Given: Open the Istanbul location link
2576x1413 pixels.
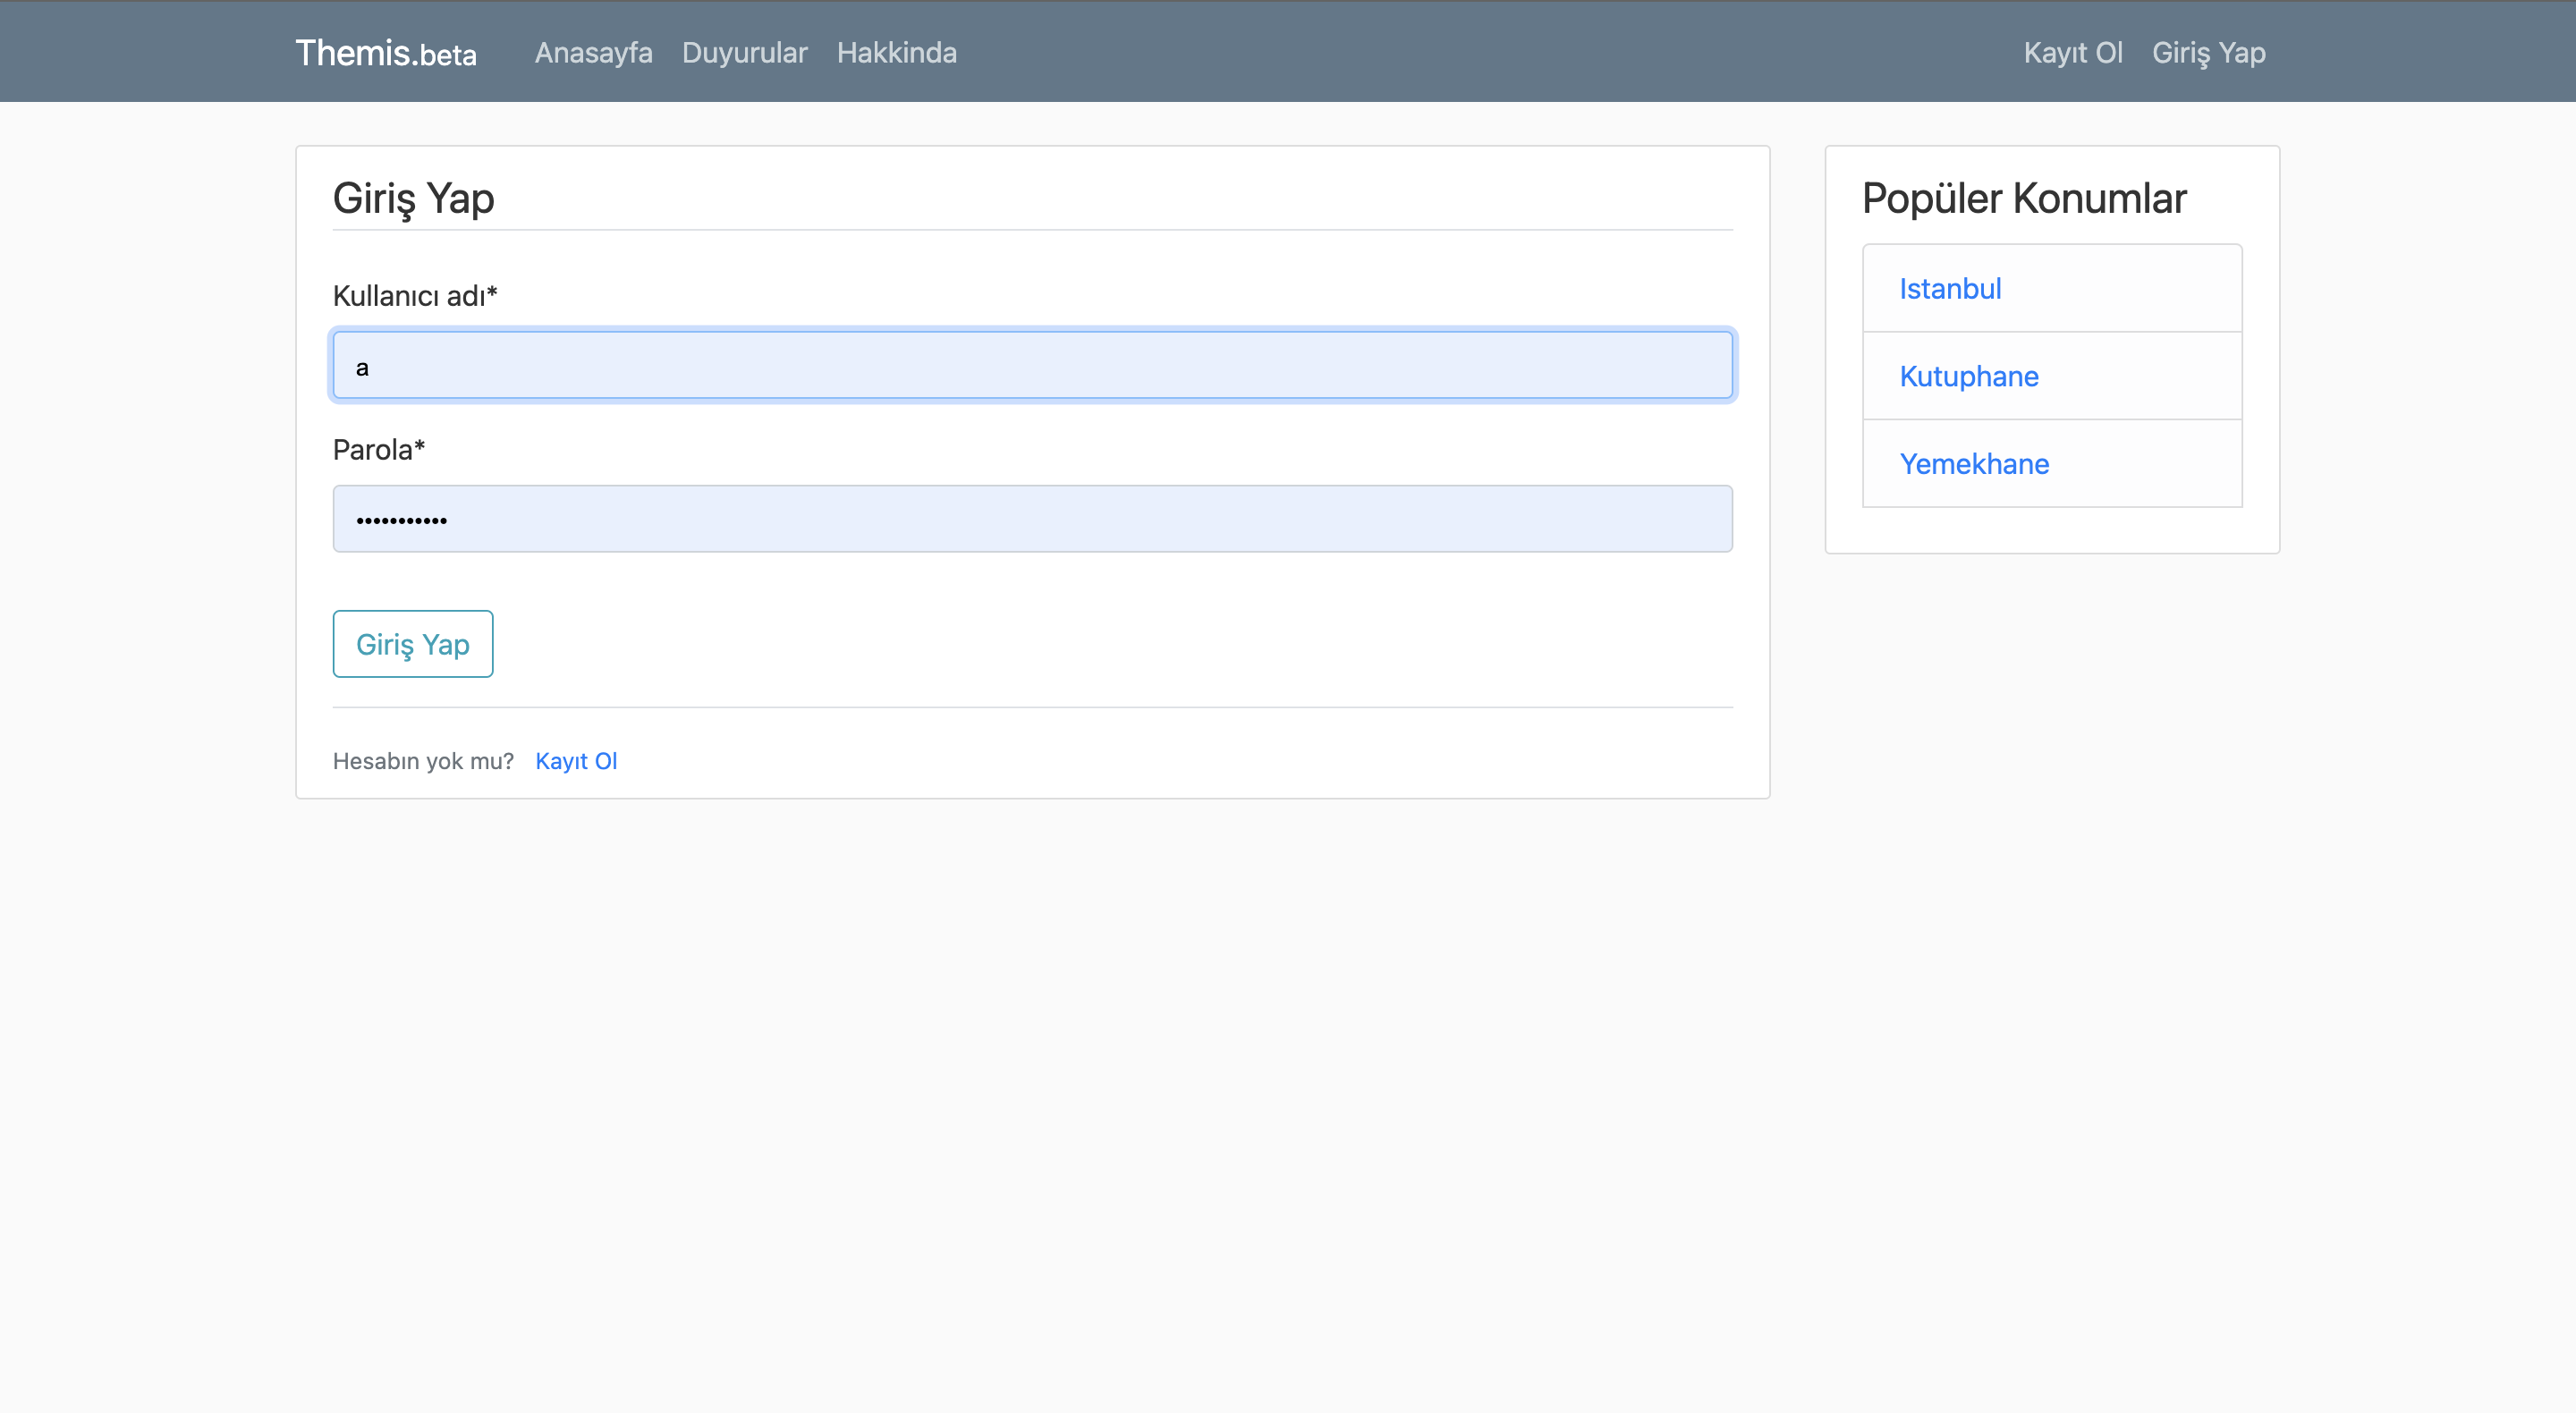Looking at the screenshot, I should [1950, 288].
